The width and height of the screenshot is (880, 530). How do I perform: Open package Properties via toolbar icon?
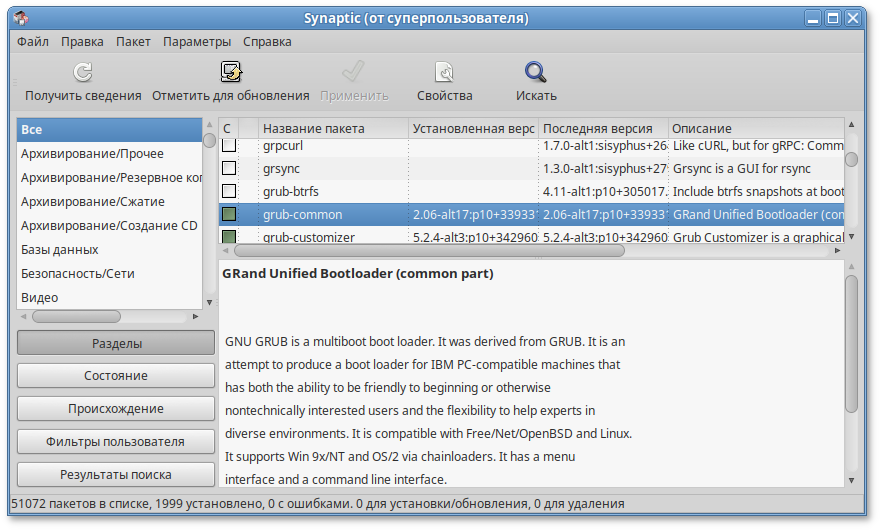point(444,72)
